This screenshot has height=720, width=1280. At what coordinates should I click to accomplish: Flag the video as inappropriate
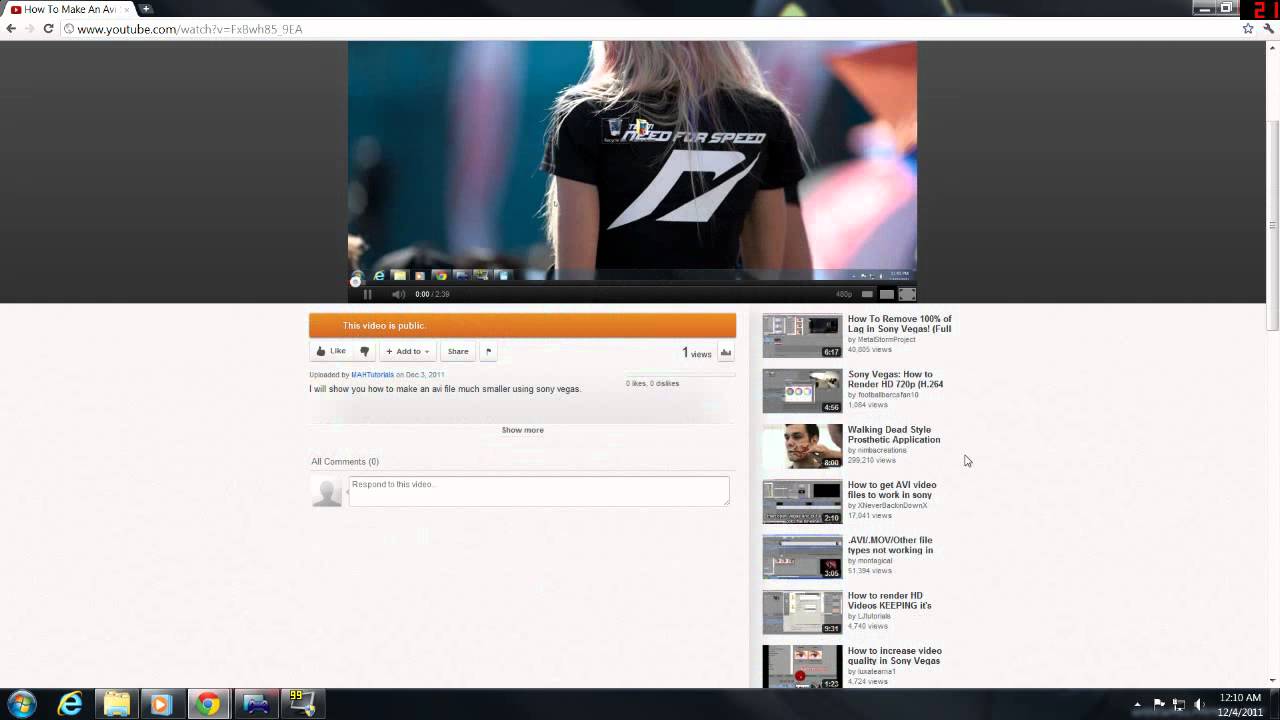coord(488,351)
